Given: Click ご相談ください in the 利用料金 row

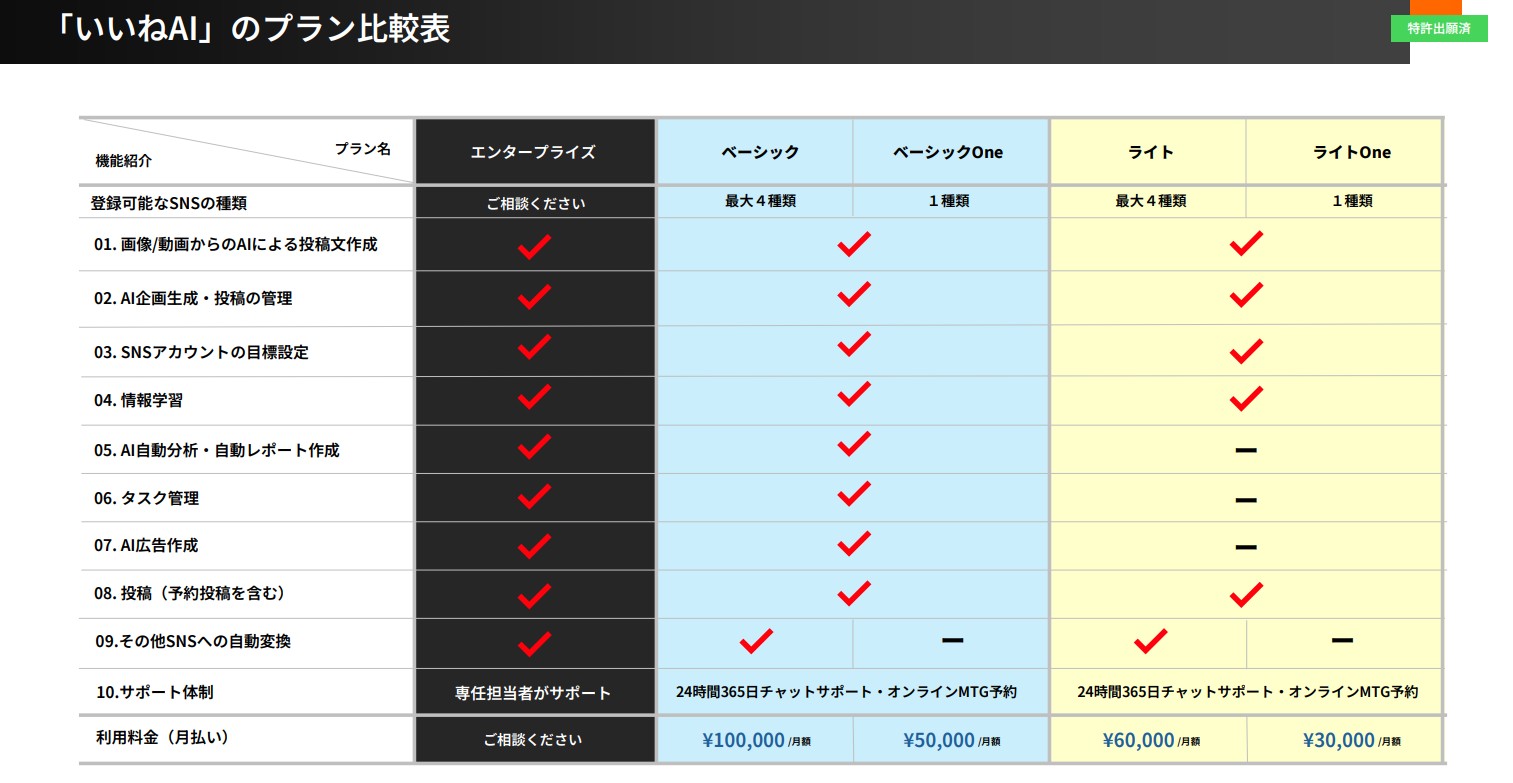Looking at the screenshot, I should (533, 741).
